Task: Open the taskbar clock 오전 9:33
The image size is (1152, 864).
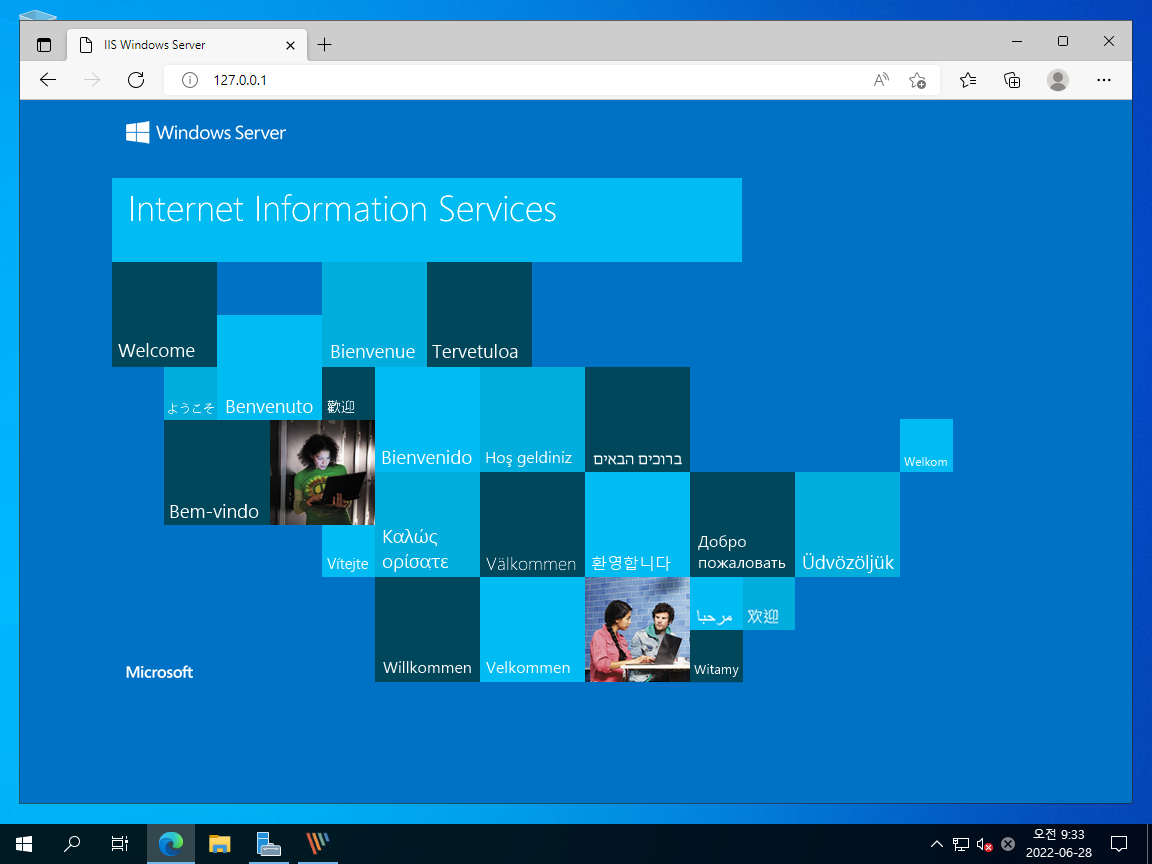Action: coord(1059,843)
